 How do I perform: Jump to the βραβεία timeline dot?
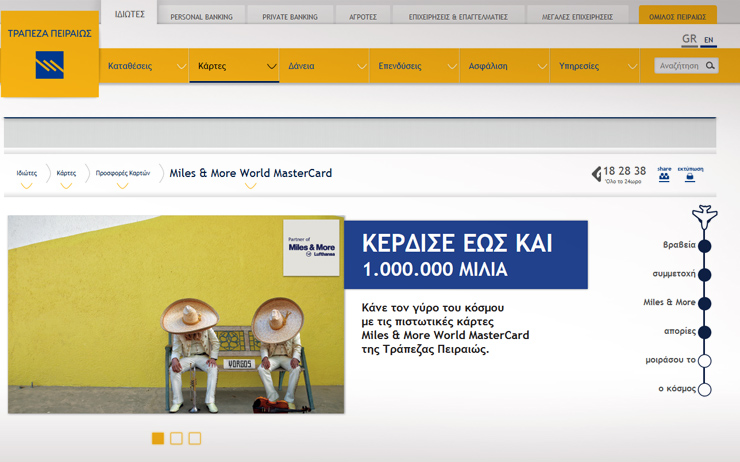tap(705, 246)
